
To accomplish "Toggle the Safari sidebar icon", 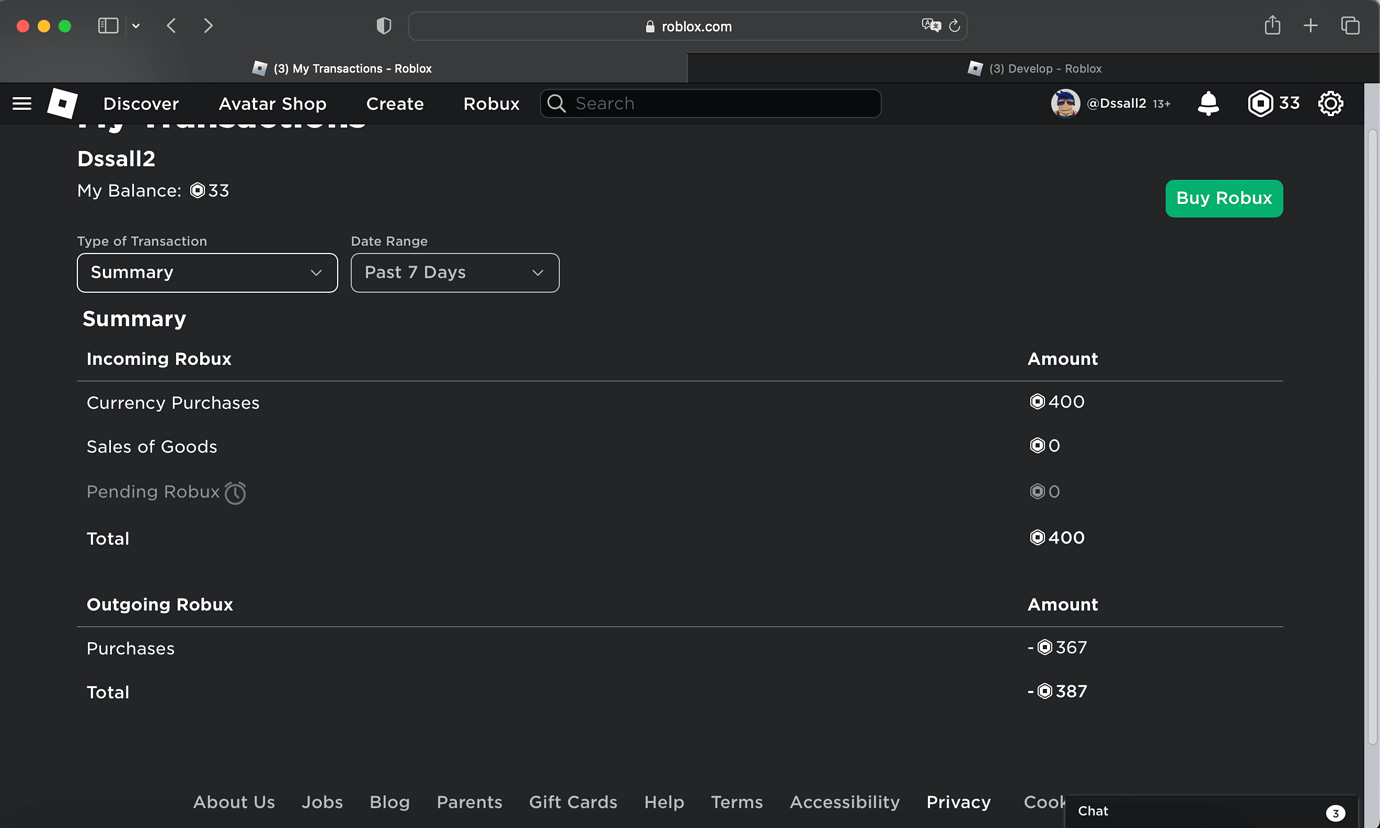I will [x=108, y=26].
